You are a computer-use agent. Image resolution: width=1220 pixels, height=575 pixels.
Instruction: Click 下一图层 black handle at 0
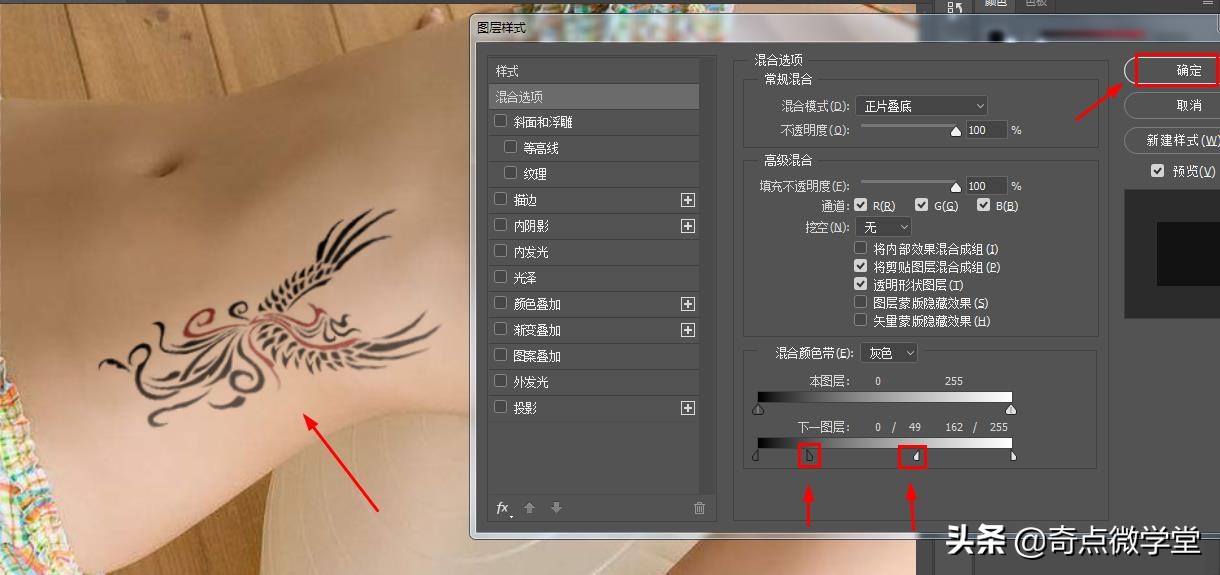pos(755,457)
